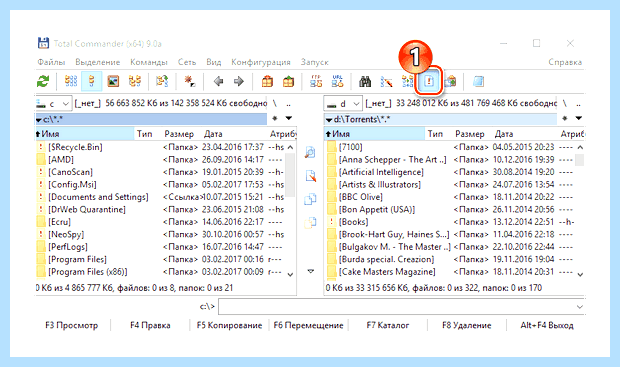This screenshot has height=367, width=620.
Task: Click the toolbar icon right of show-hidden-files
Action: [x=450, y=81]
